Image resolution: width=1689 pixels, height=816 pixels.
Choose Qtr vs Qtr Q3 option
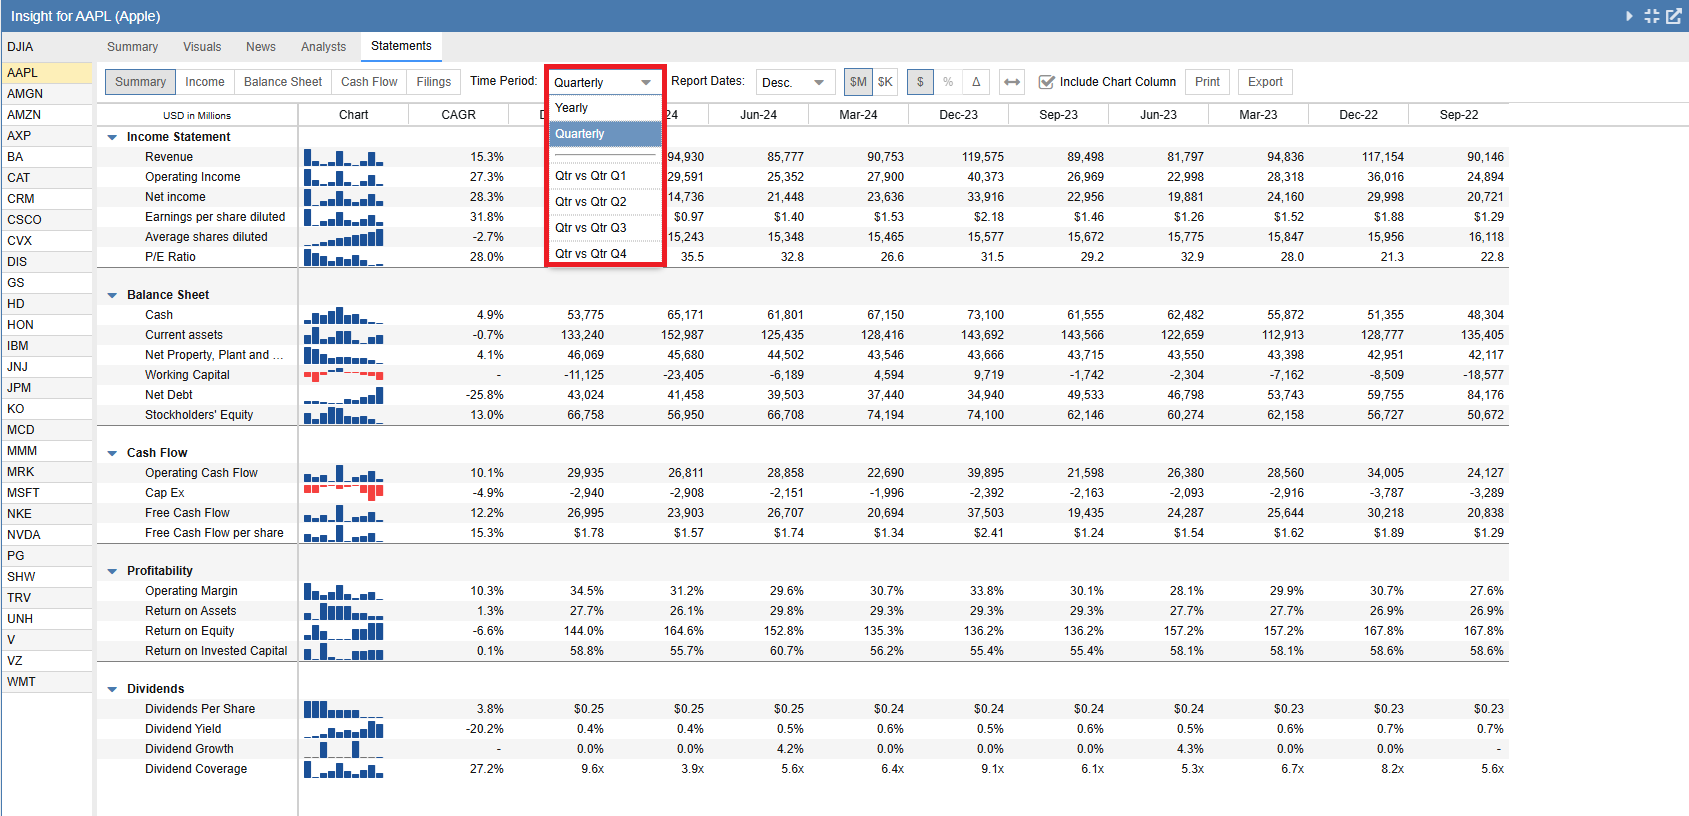[605, 228]
